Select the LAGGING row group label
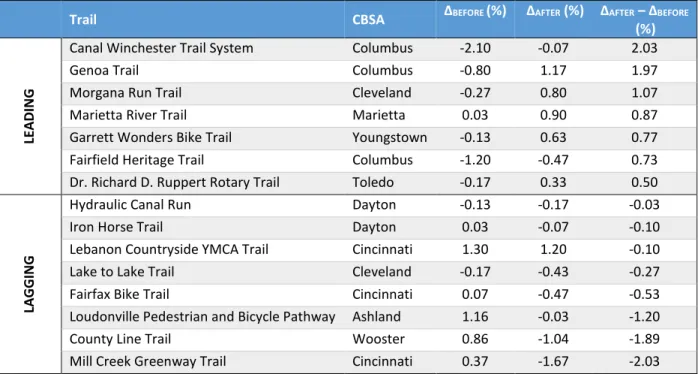The image size is (698, 374). [x=29, y=284]
